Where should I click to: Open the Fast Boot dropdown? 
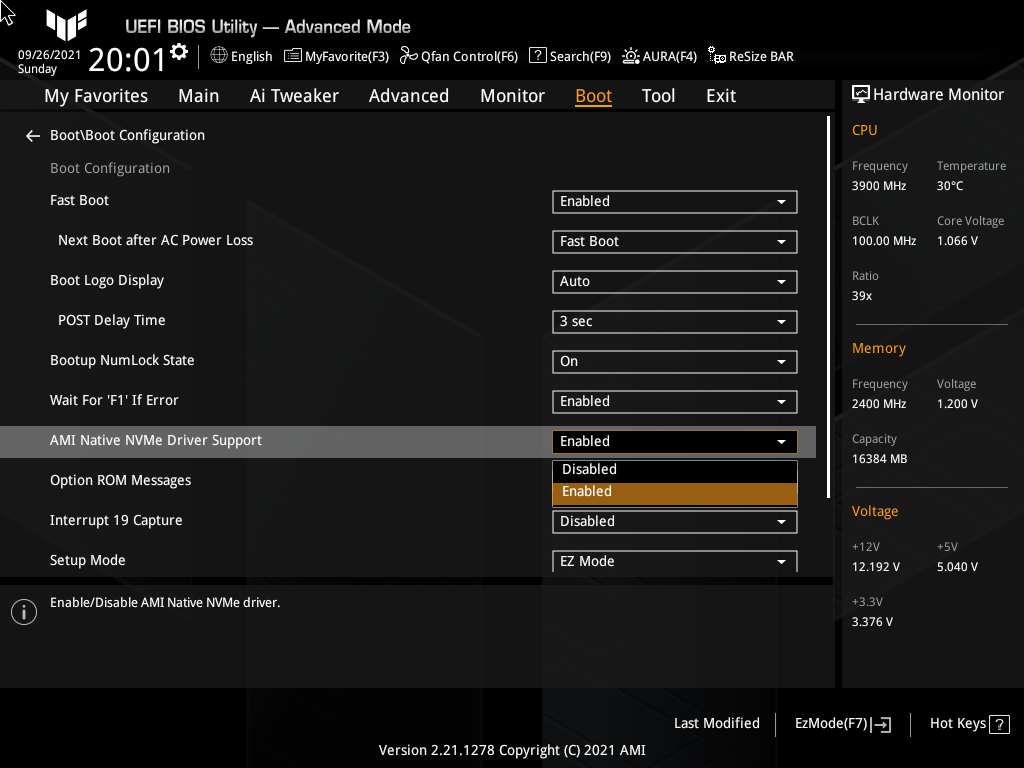click(674, 201)
